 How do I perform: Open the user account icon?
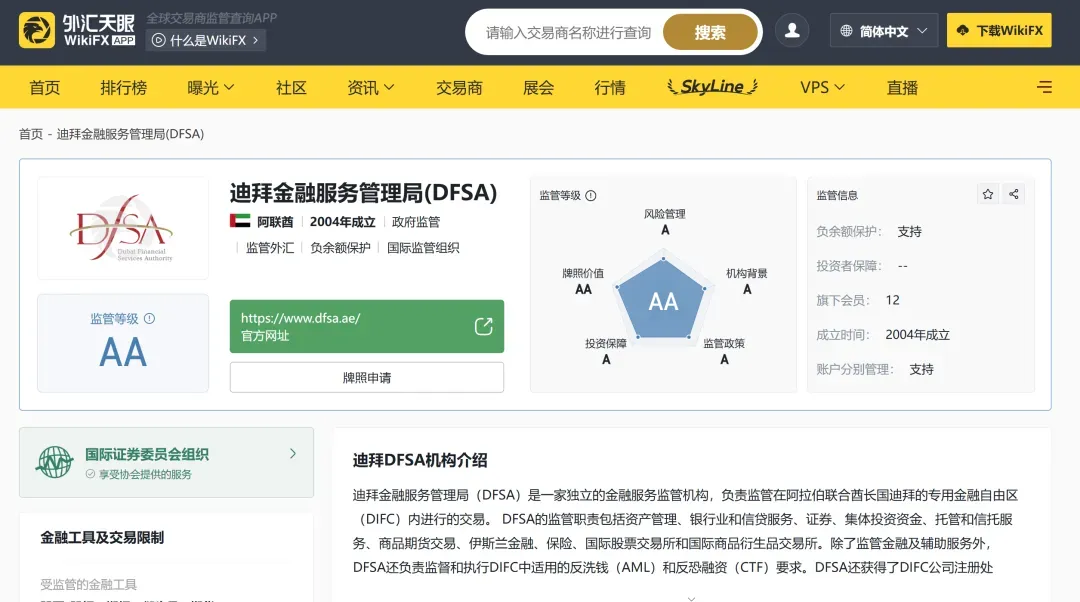792,30
